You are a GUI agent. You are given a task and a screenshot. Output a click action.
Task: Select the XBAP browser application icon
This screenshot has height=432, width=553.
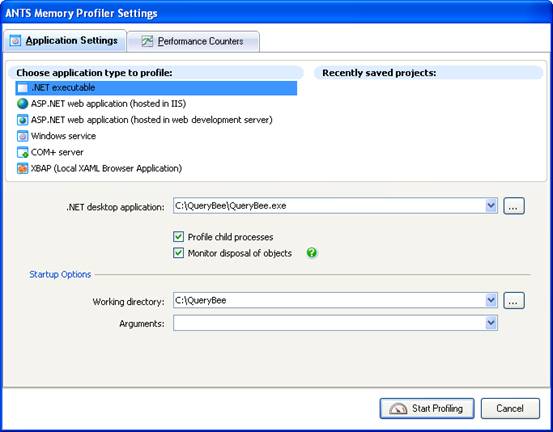(22, 169)
